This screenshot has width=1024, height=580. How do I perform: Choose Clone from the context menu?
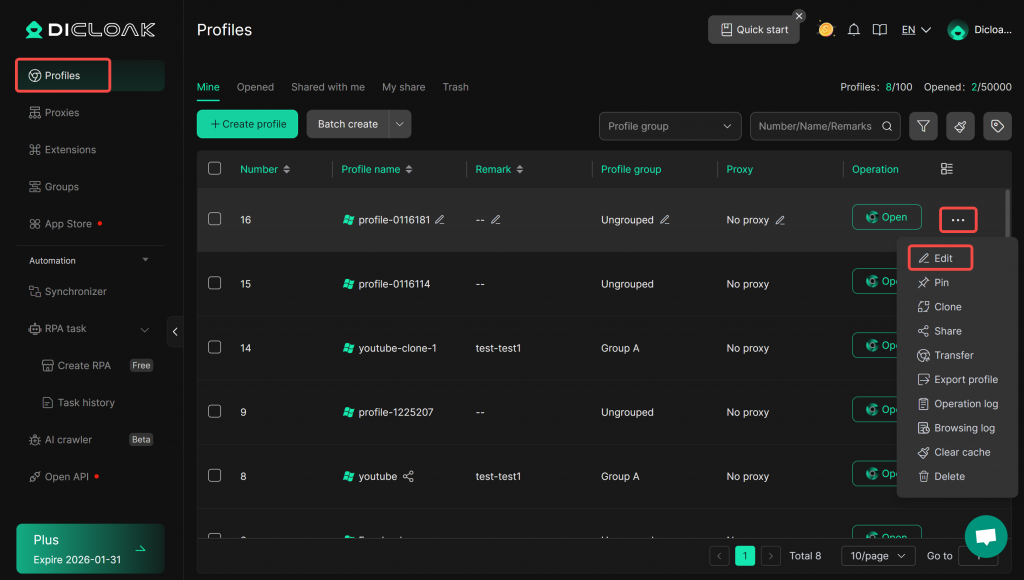[x=947, y=307]
